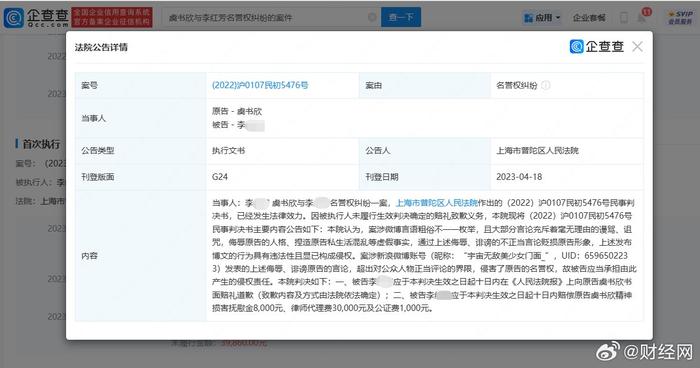Open the SVIP member service icon
The width and height of the screenshot is (700, 368).
(x=680, y=17)
